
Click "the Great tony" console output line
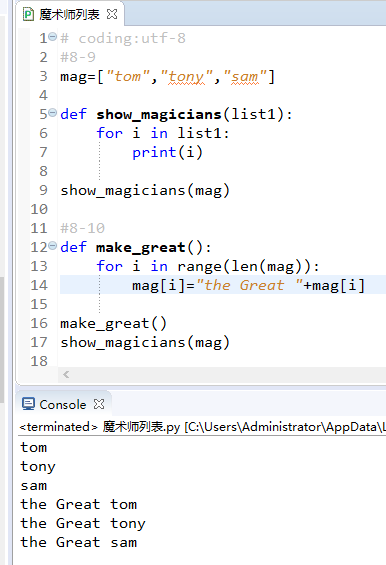(x=83, y=524)
